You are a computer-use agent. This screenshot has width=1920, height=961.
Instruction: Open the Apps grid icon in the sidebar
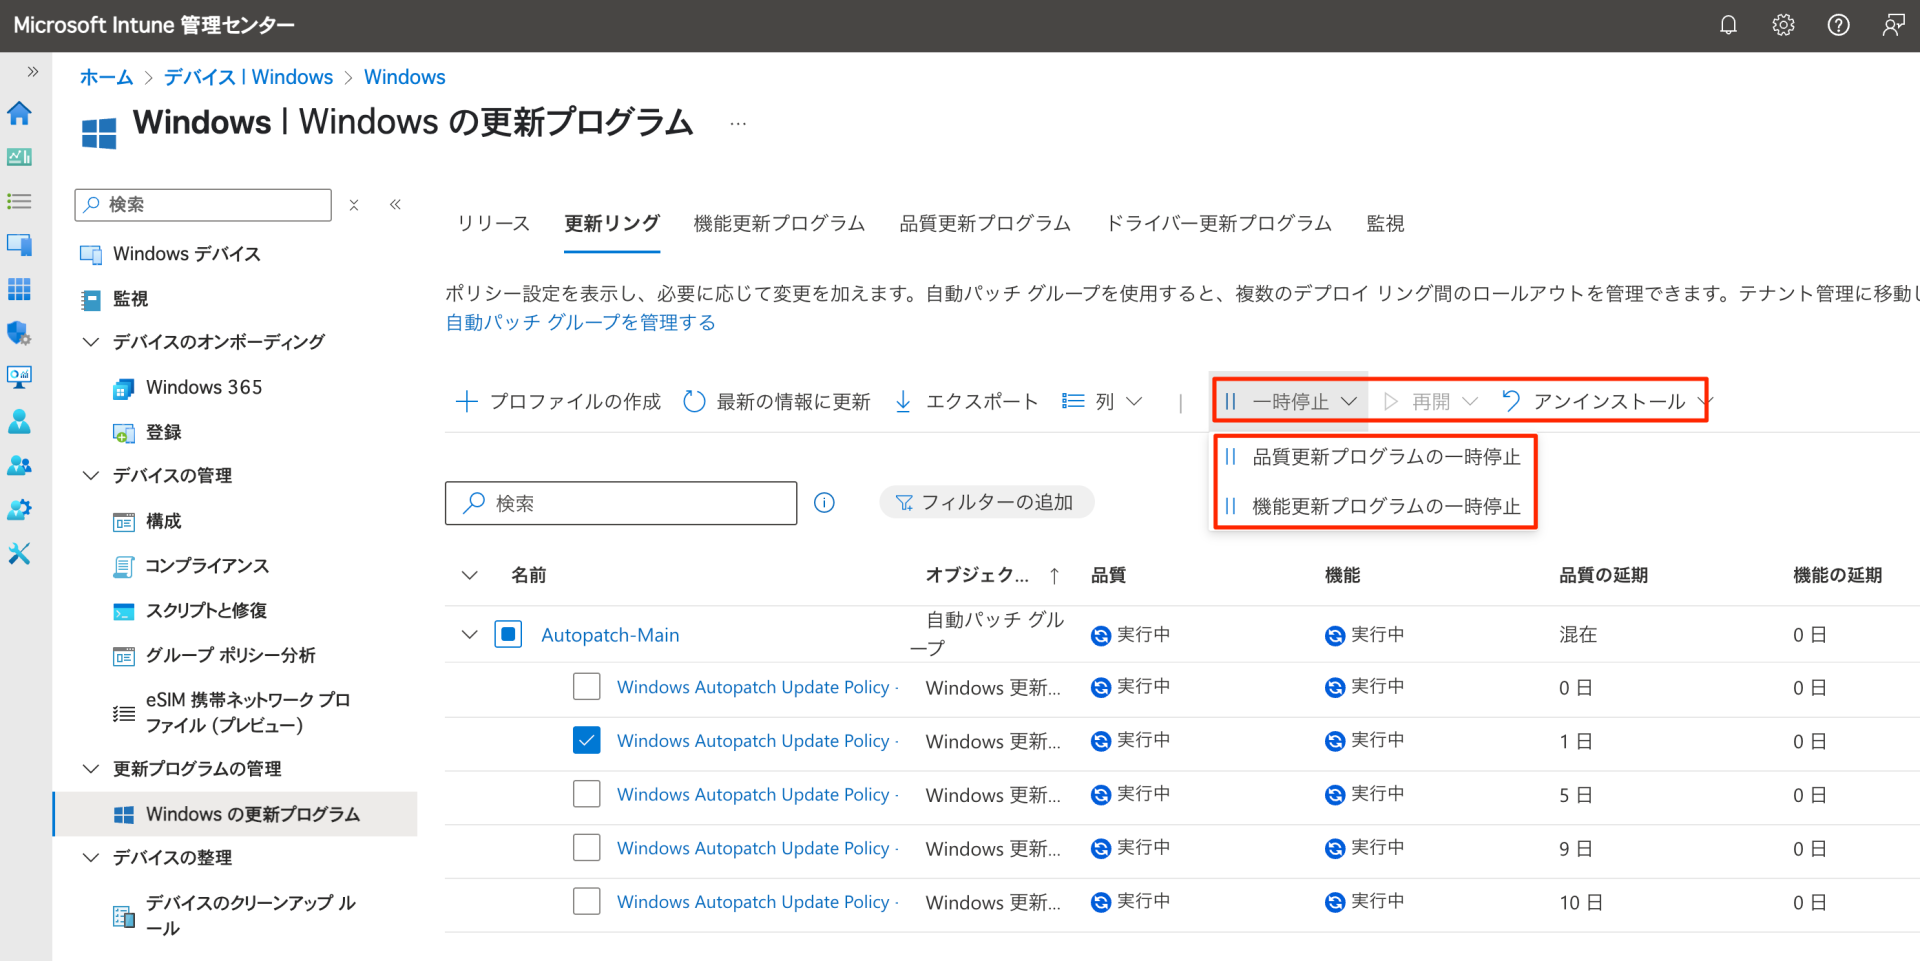point(20,289)
